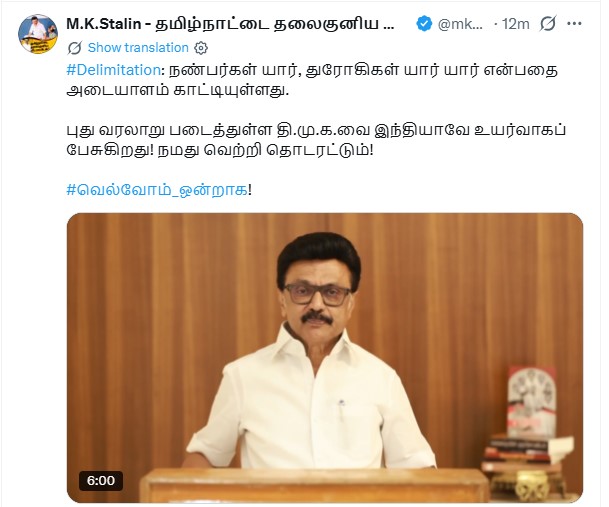Click the @mk... account handle
Image resolution: width=609 pixels, height=507 pixels.
[x=460, y=24]
